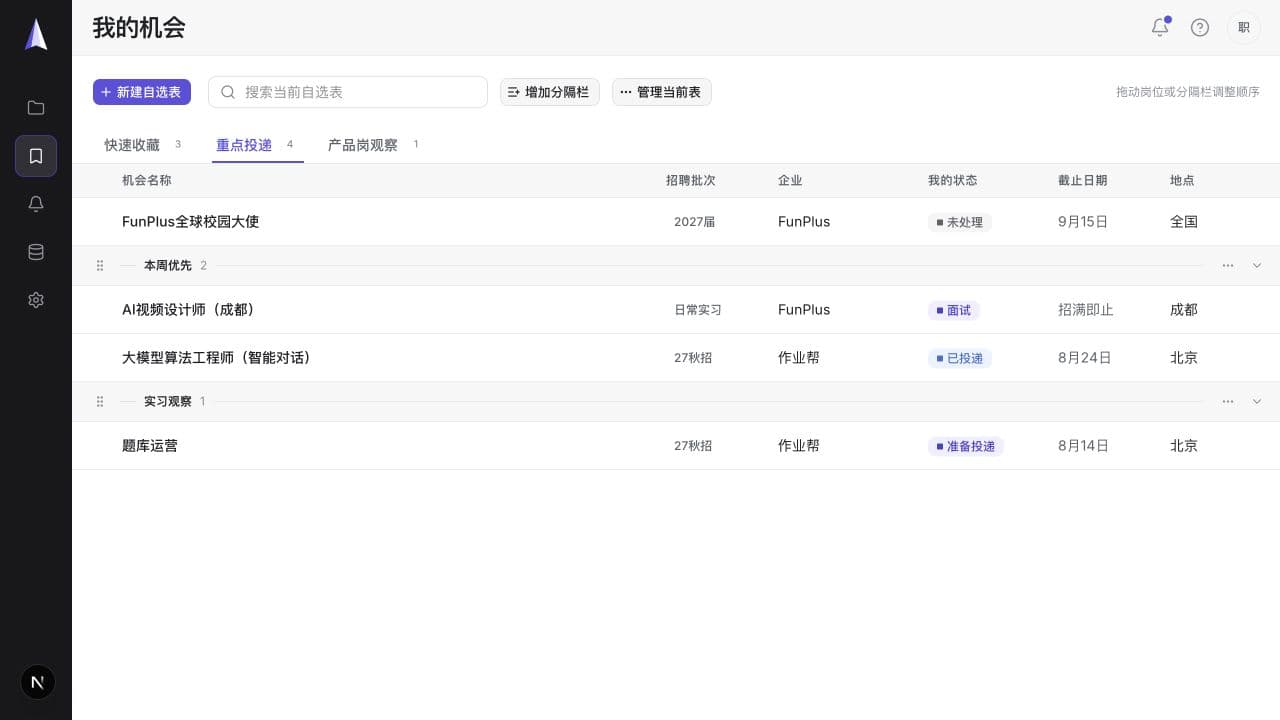The width and height of the screenshot is (1280, 720).
Task: Open the FunPlus全球校园大使 opportunity
Action: coord(191,222)
